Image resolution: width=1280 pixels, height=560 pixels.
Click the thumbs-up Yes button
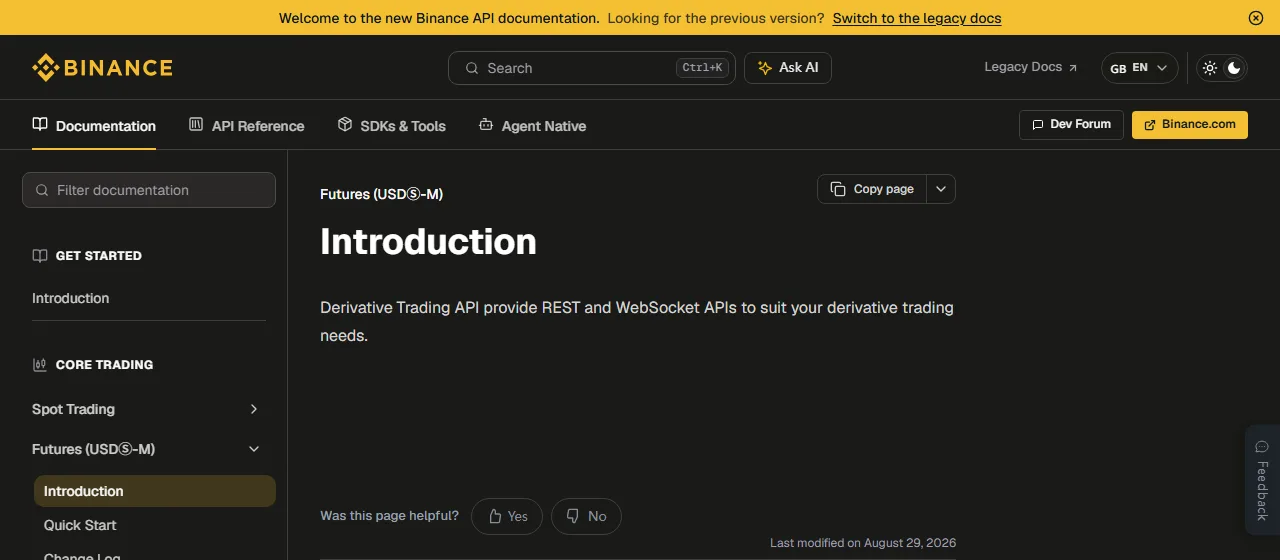tap(507, 516)
